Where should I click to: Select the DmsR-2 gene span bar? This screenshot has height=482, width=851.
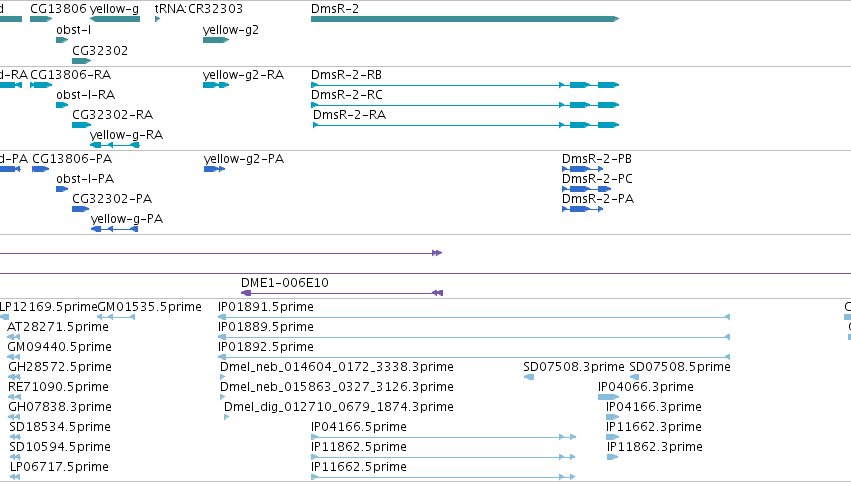pos(465,19)
